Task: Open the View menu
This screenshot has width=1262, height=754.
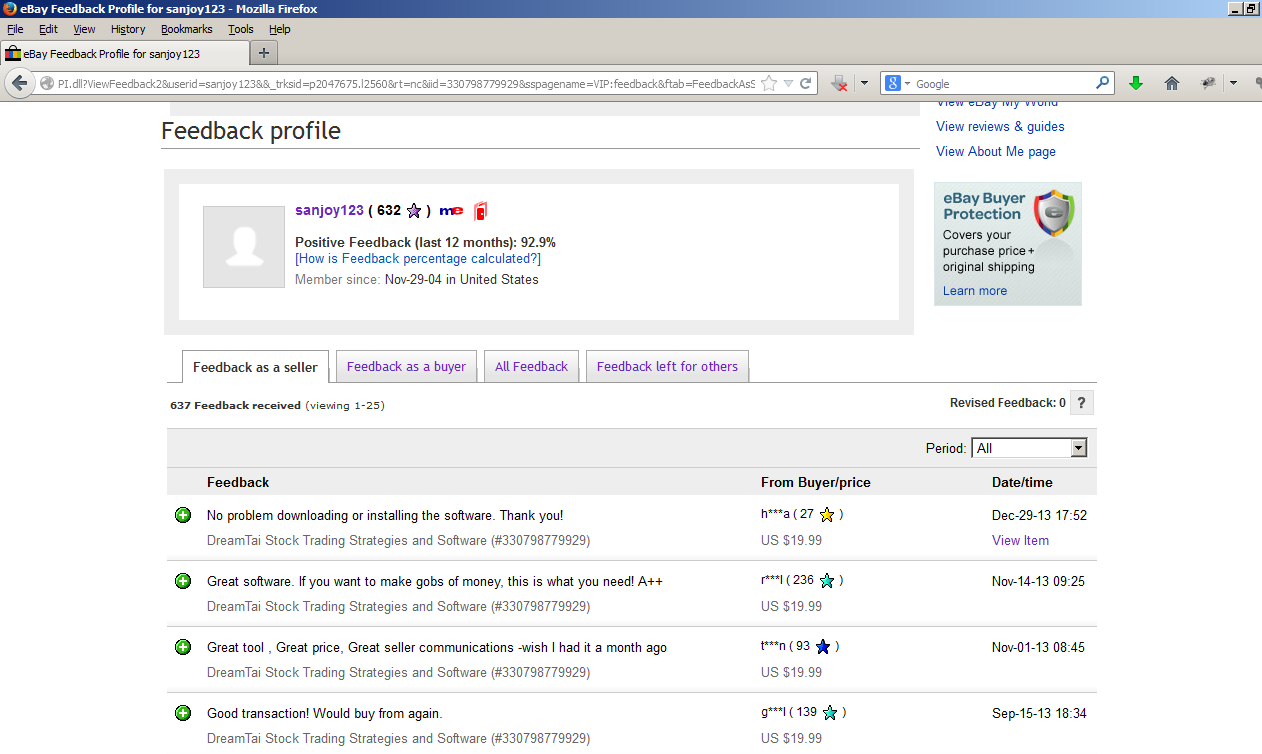Action: click(84, 30)
